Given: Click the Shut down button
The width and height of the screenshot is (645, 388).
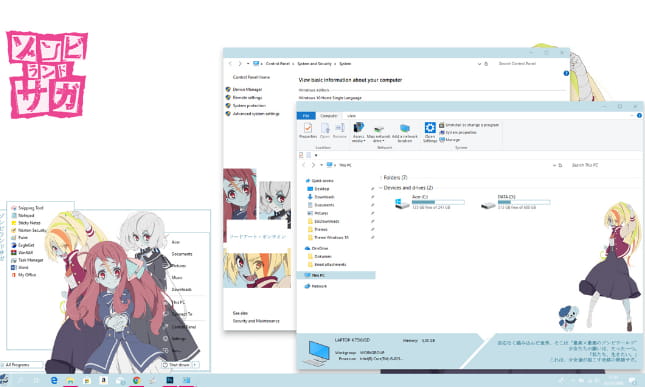Looking at the screenshot, I should coord(177,365).
